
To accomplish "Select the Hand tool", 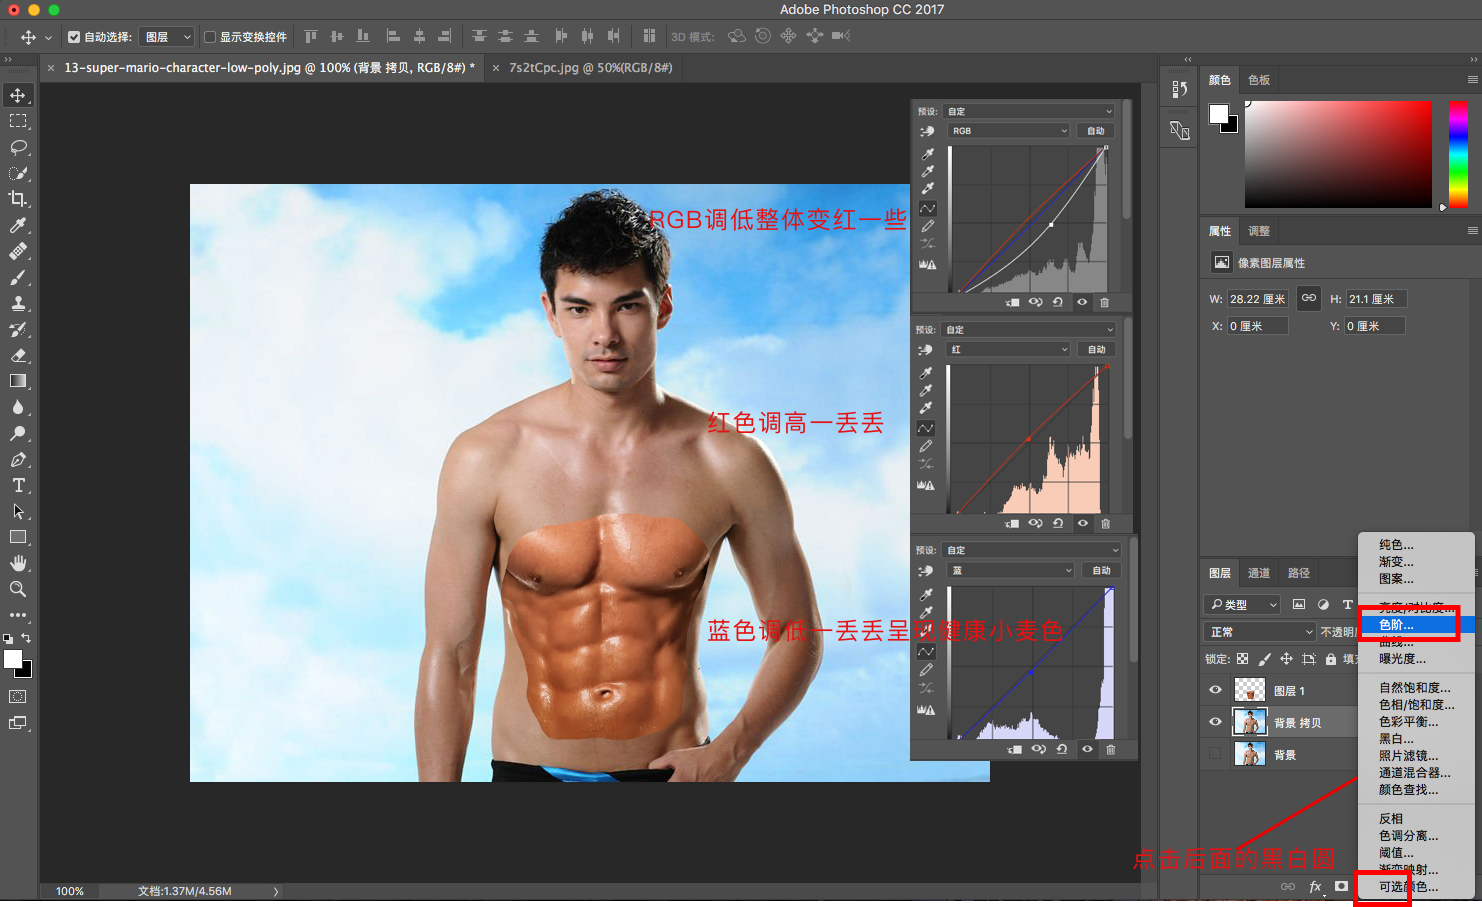I will (18, 563).
